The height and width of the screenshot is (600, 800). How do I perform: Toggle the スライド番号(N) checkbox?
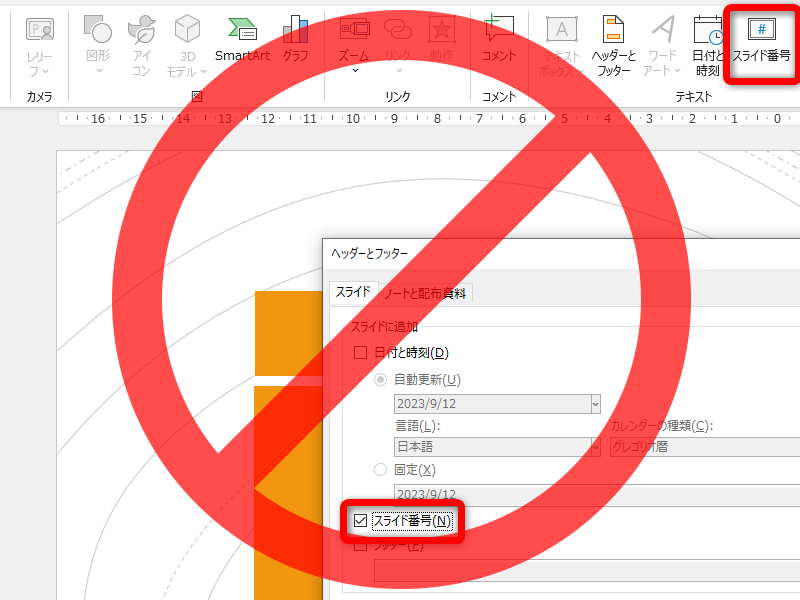click(360, 521)
